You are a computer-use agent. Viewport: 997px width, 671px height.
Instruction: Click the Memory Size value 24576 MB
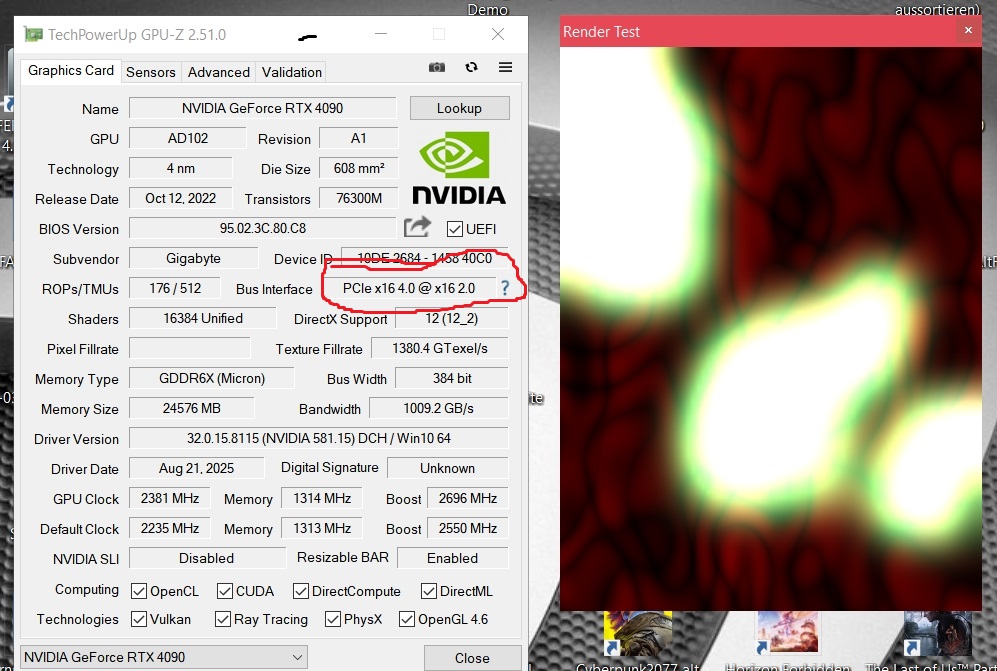click(x=191, y=408)
